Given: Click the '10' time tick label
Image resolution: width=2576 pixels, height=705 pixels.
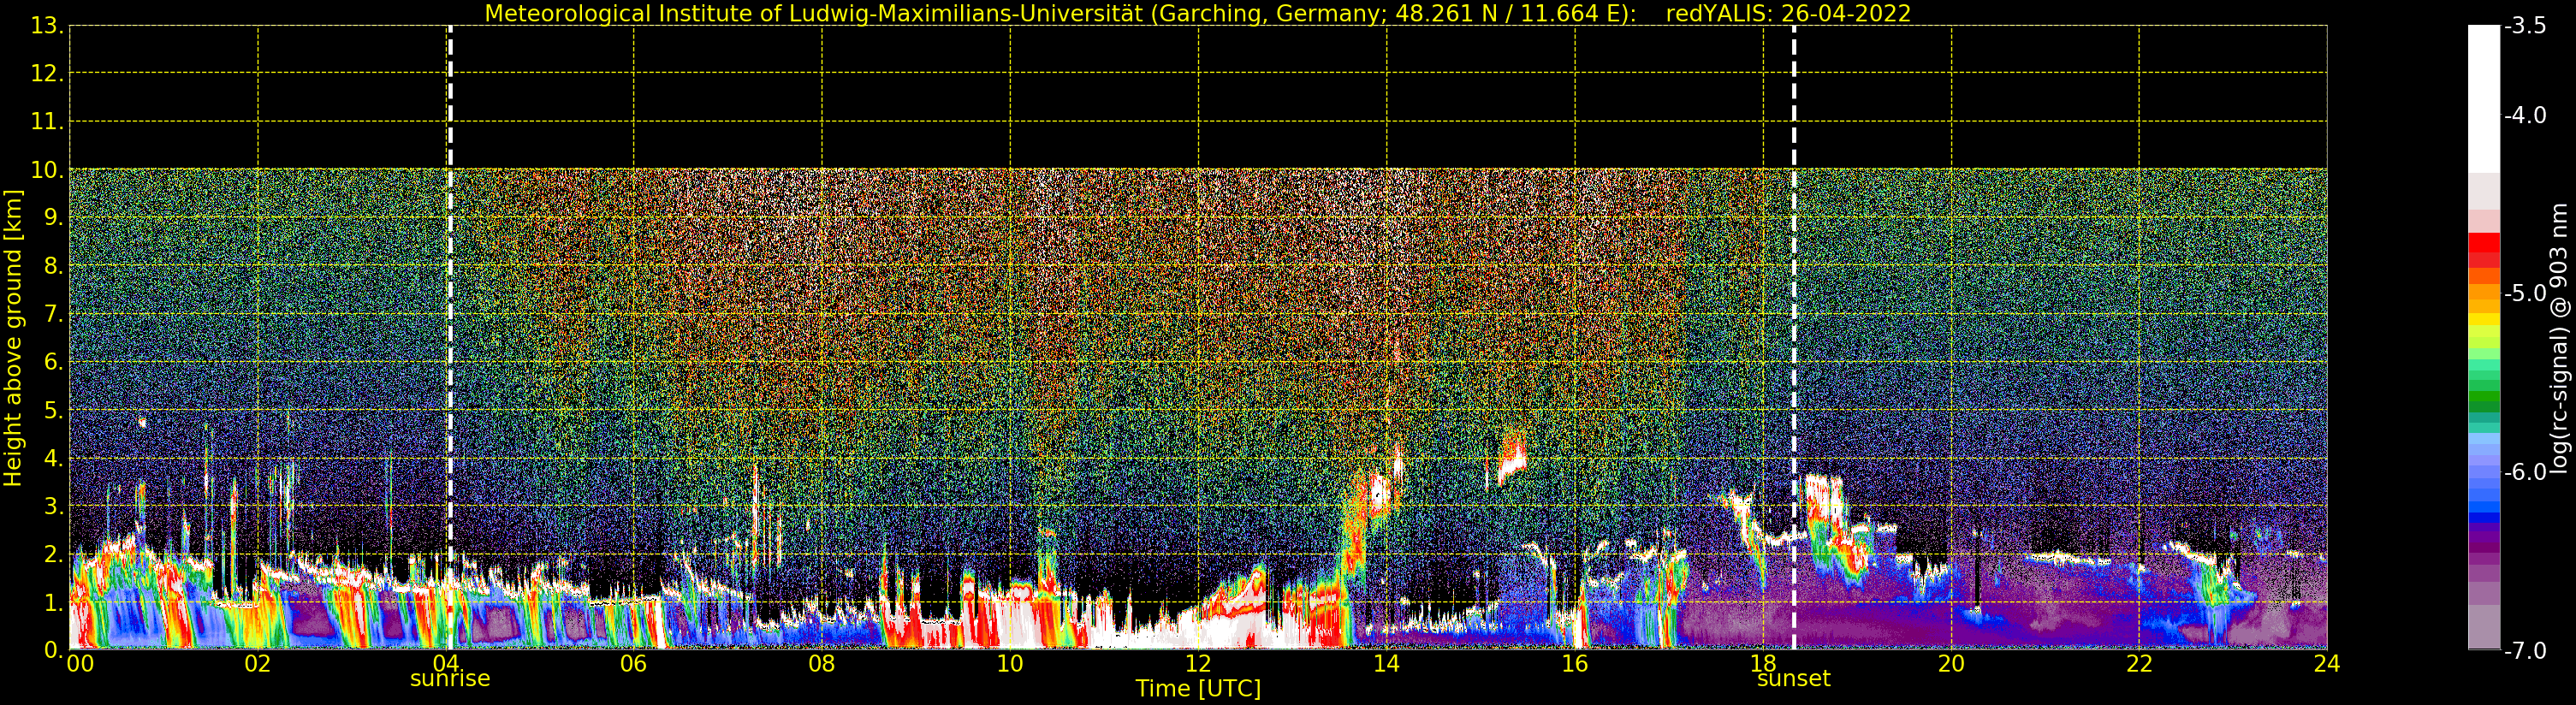Looking at the screenshot, I should 1010,664.
